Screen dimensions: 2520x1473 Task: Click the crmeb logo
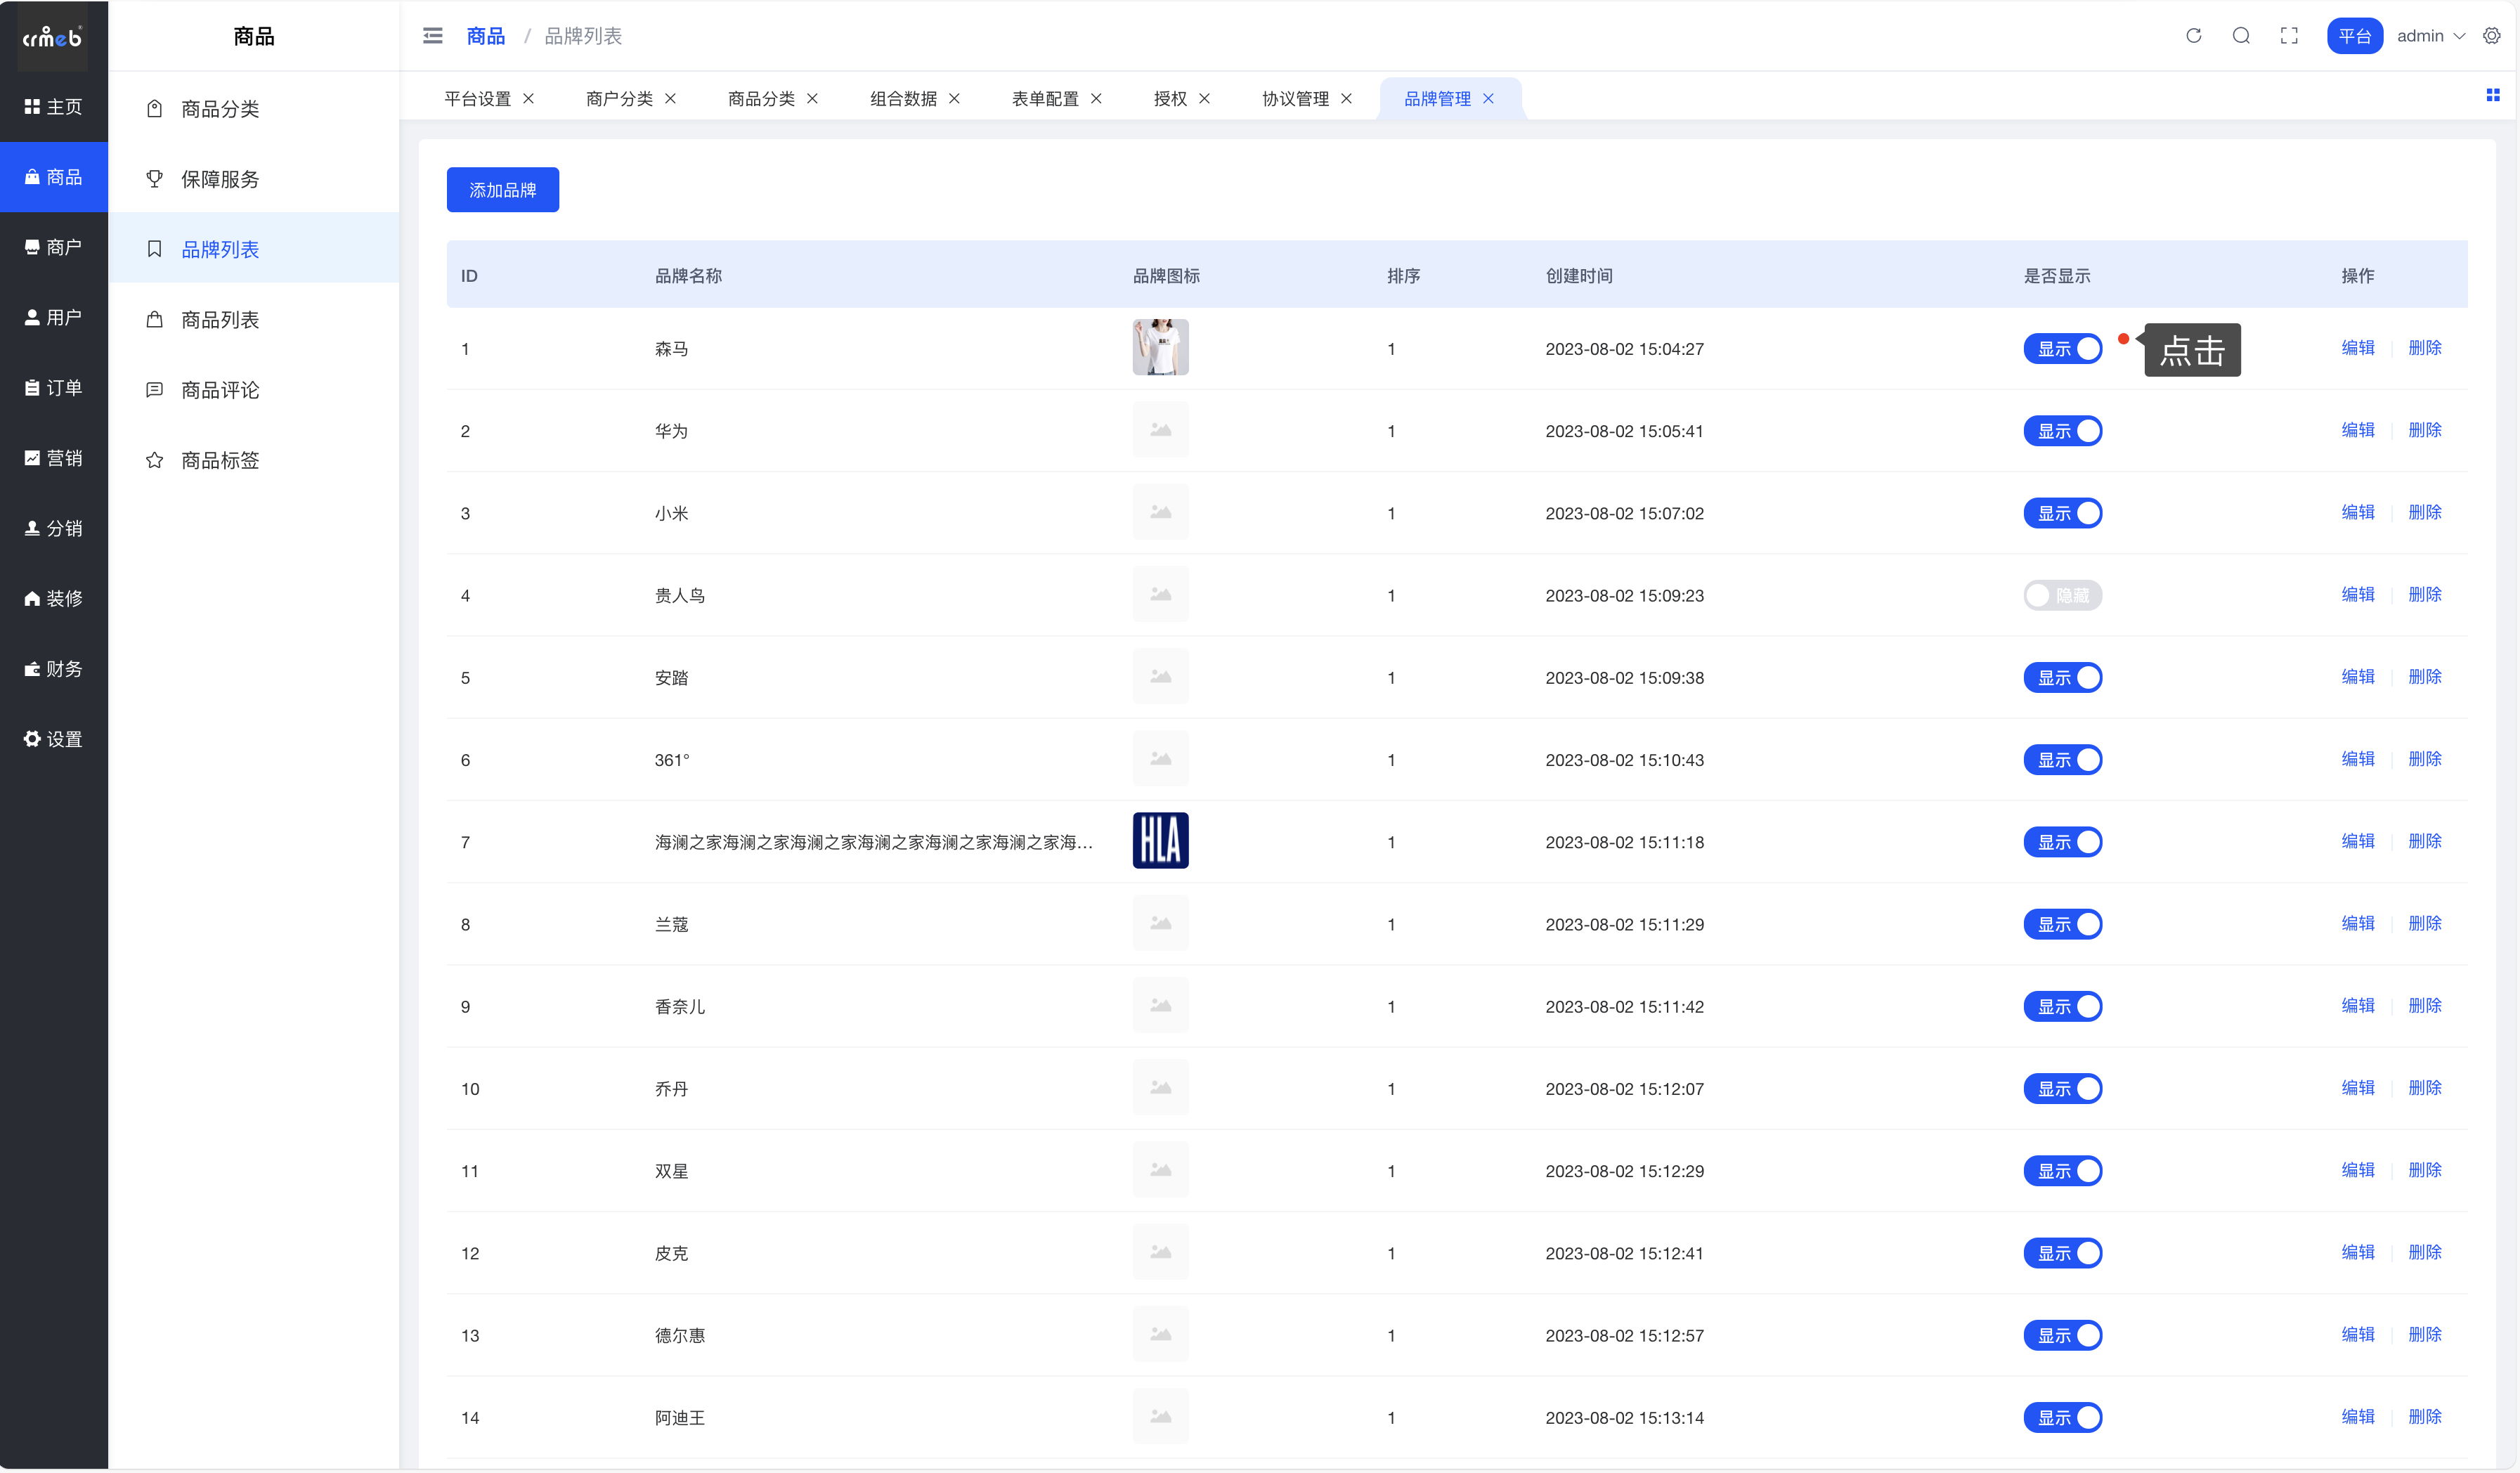tap(52, 37)
